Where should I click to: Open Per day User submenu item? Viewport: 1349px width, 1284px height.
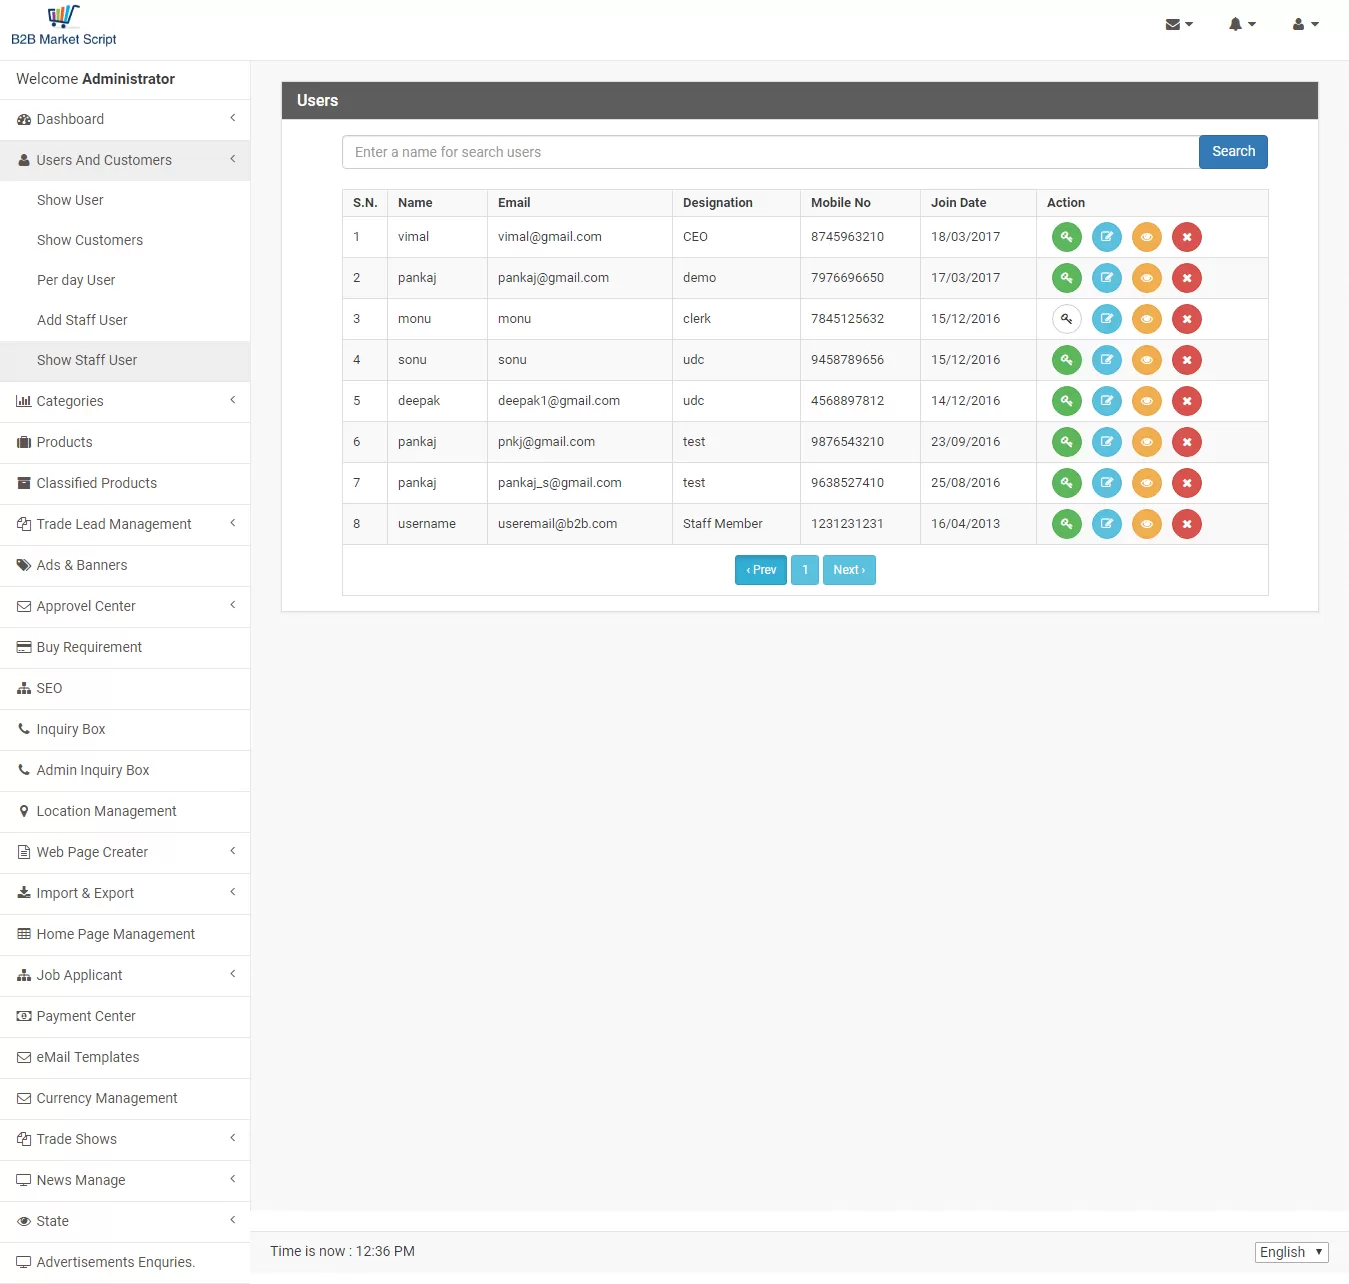125,280
